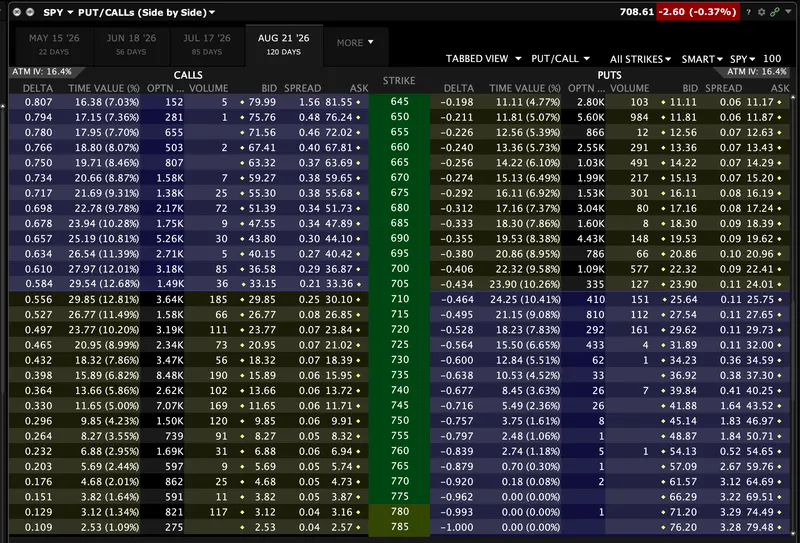
Task: Open the settings gear icon
Action: [x=761, y=11]
